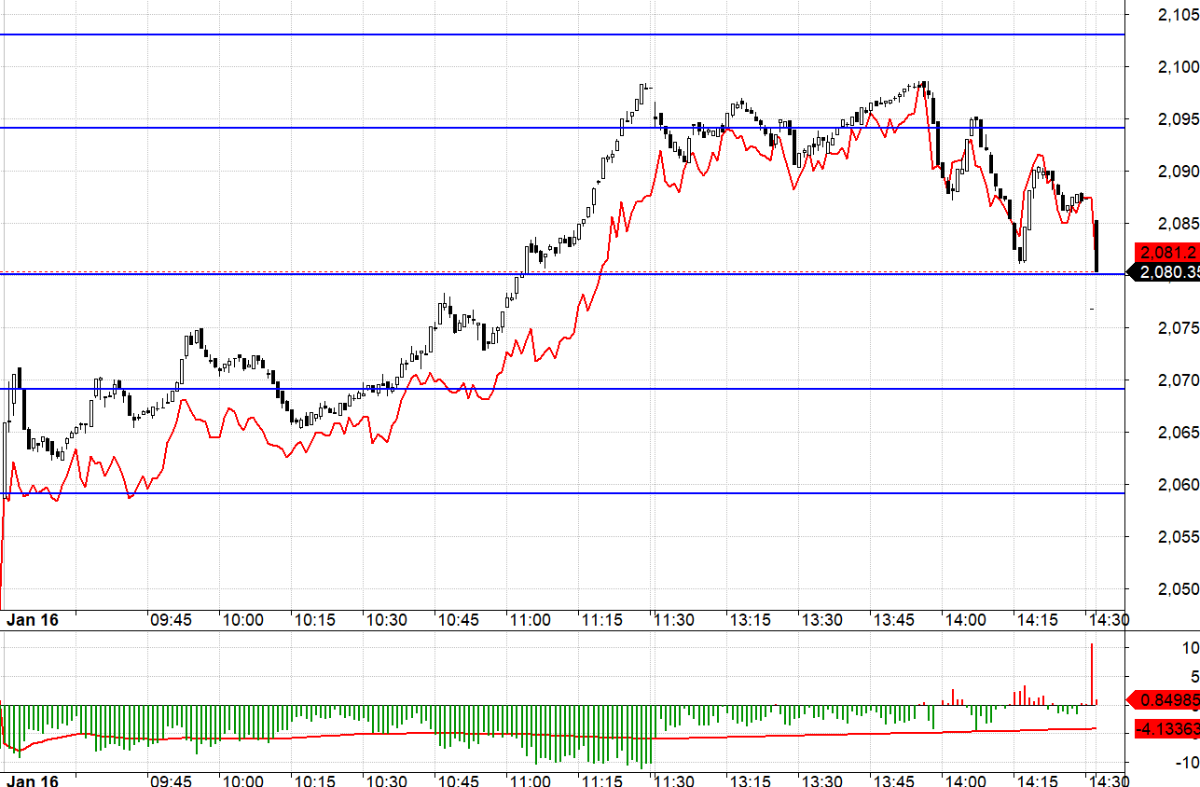Click the topmost blue horizontal line
Screen dimensions: 1200x787
click(x=560, y=34)
